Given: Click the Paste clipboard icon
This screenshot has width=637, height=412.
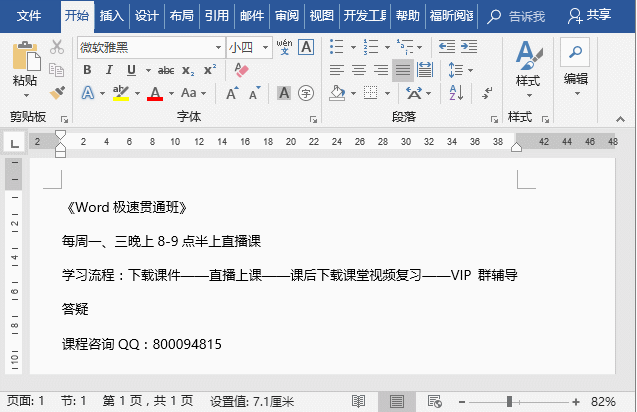Looking at the screenshot, I should pyautogui.click(x=26, y=56).
